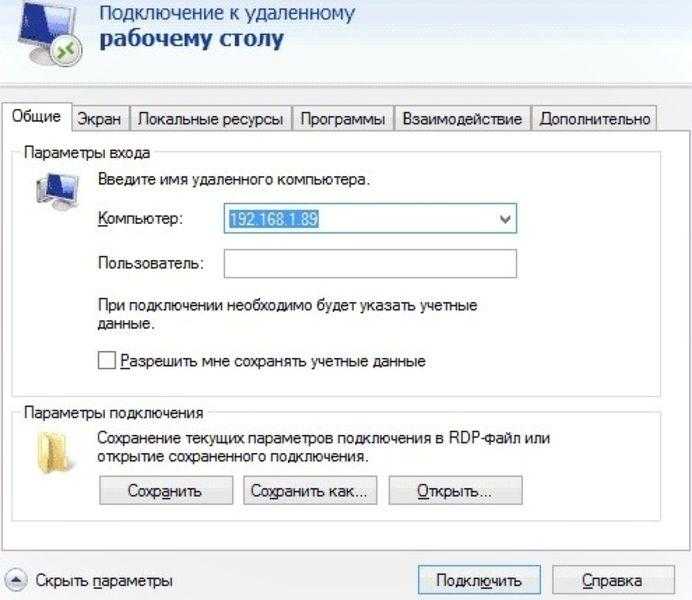Open the Дополнительно tab

point(594,119)
